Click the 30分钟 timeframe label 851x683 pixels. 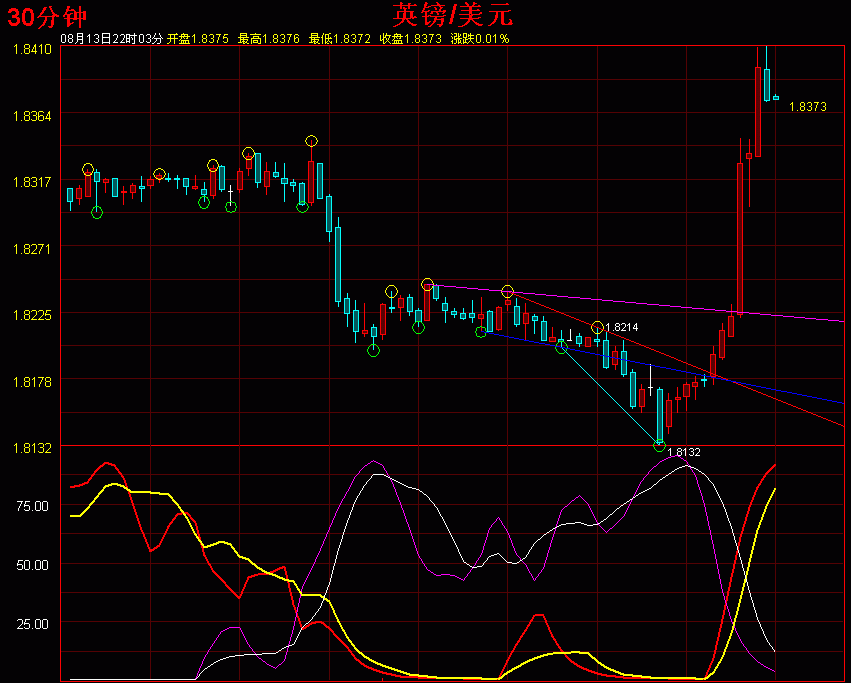click(x=46, y=15)
